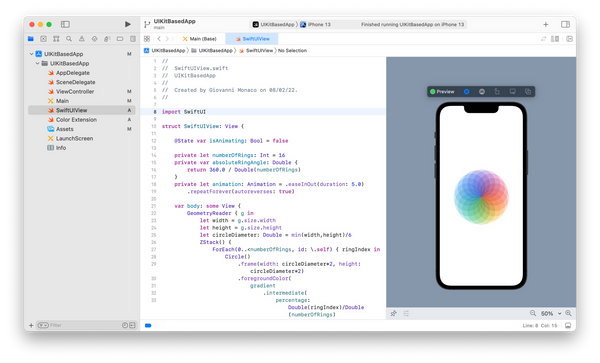Click the duplicate preview icon
This screenshot has width=600, height=363.
[528, 91]
